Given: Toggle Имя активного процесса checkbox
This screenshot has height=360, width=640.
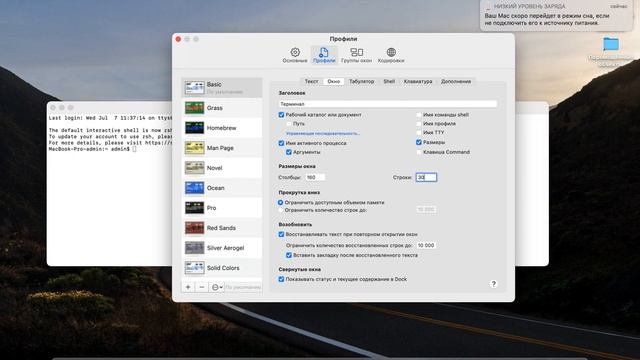Looking at the screenshot, I should point(281,143).
